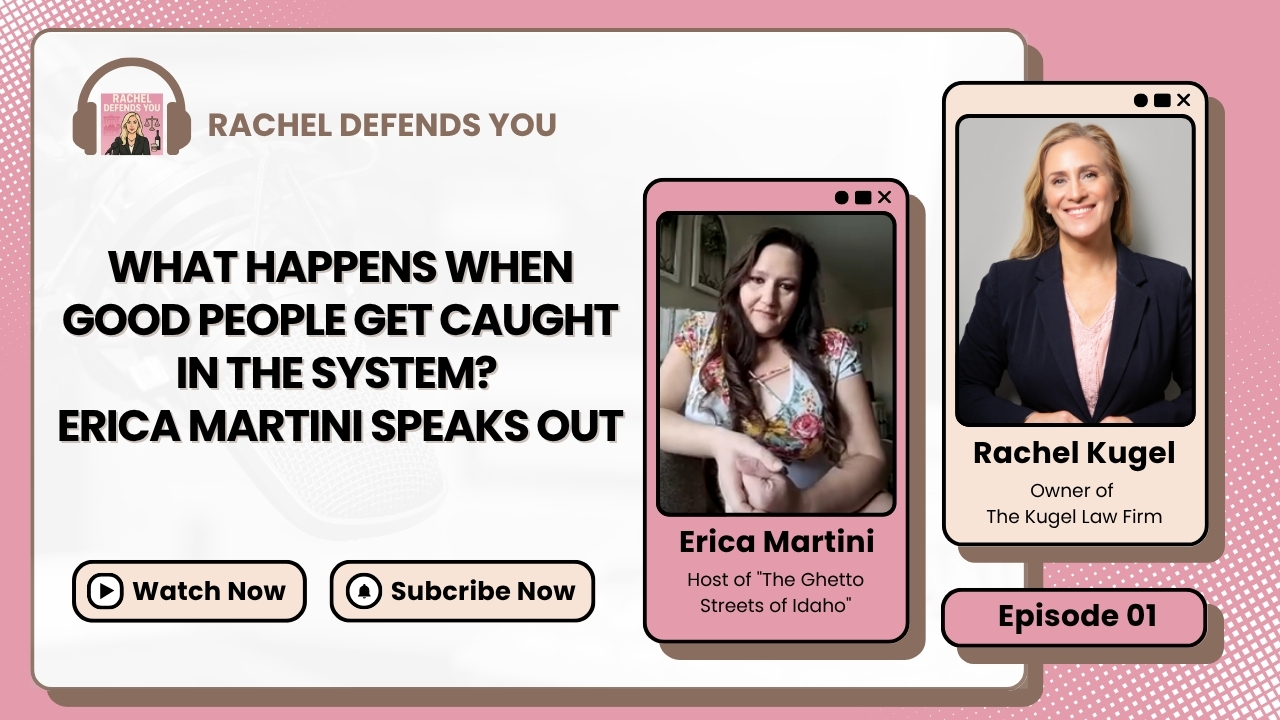Viewport: 1280px width, 720px height.
Task: Click the Rachel Kugel name label
Action: 1074,453
